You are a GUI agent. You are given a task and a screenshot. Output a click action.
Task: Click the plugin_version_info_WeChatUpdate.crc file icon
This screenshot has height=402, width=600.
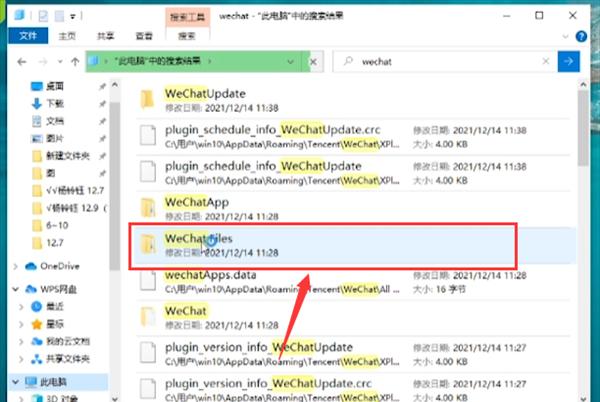point(148,389)
